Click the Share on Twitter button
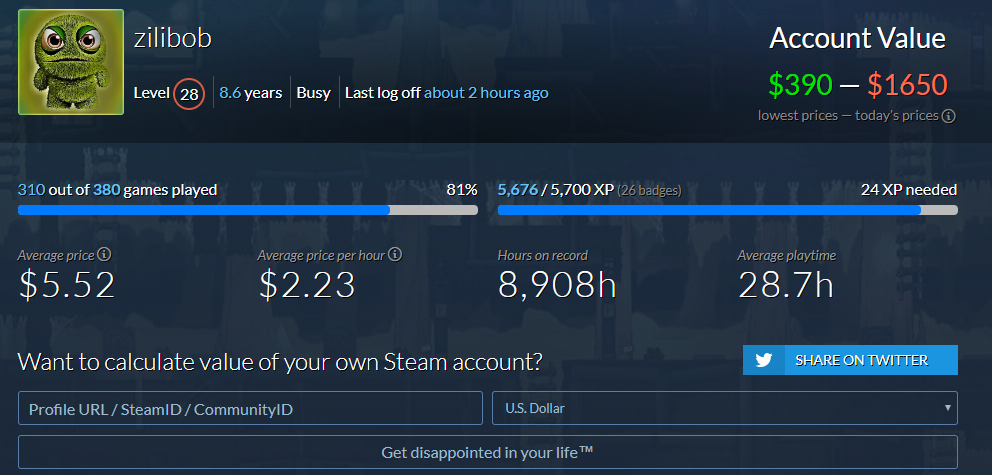The image size is (992, 475). [x=850, y=360]
